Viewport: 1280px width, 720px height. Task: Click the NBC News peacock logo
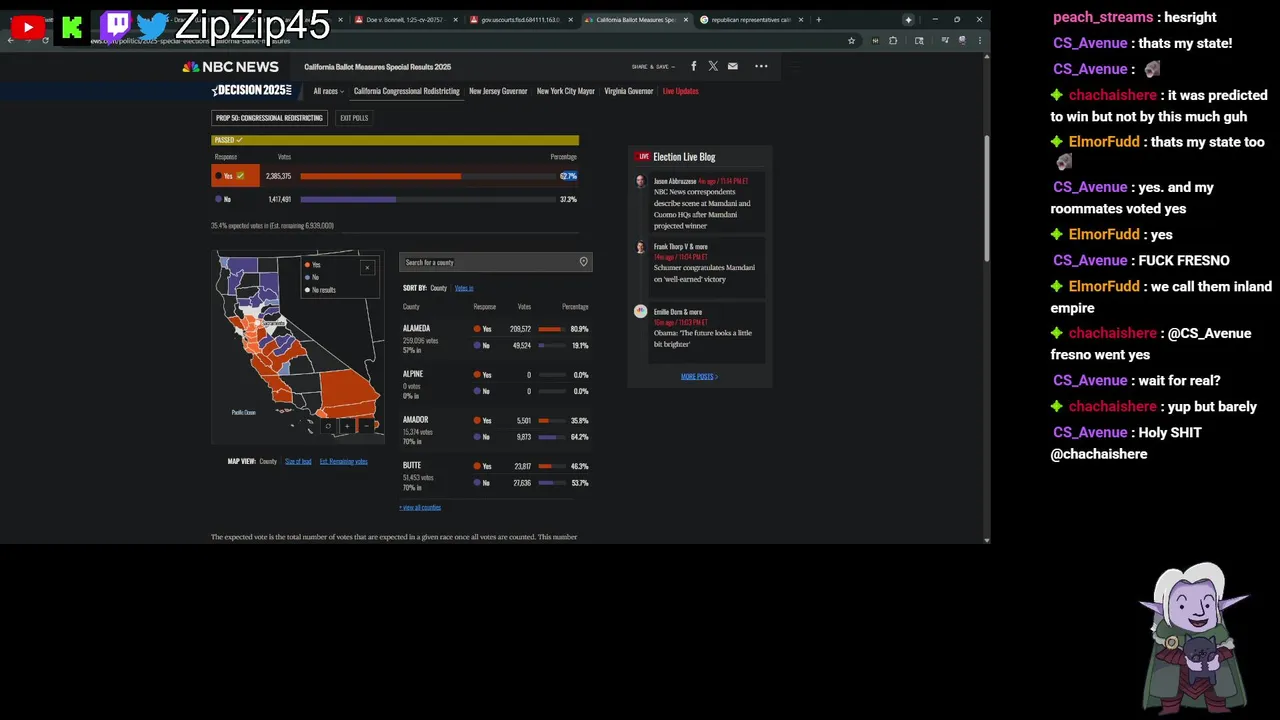[230, 67]
